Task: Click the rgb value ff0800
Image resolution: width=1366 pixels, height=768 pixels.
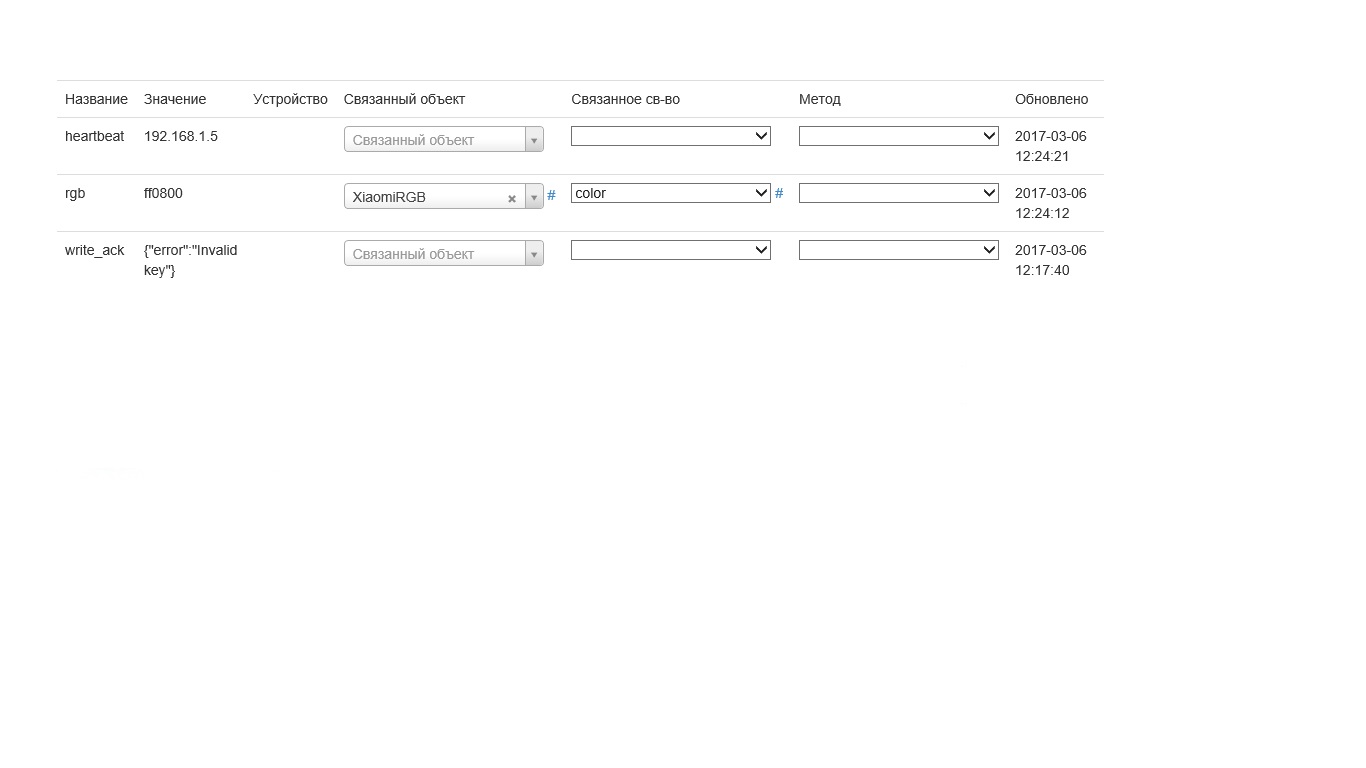Action: (x=163, y=193)
